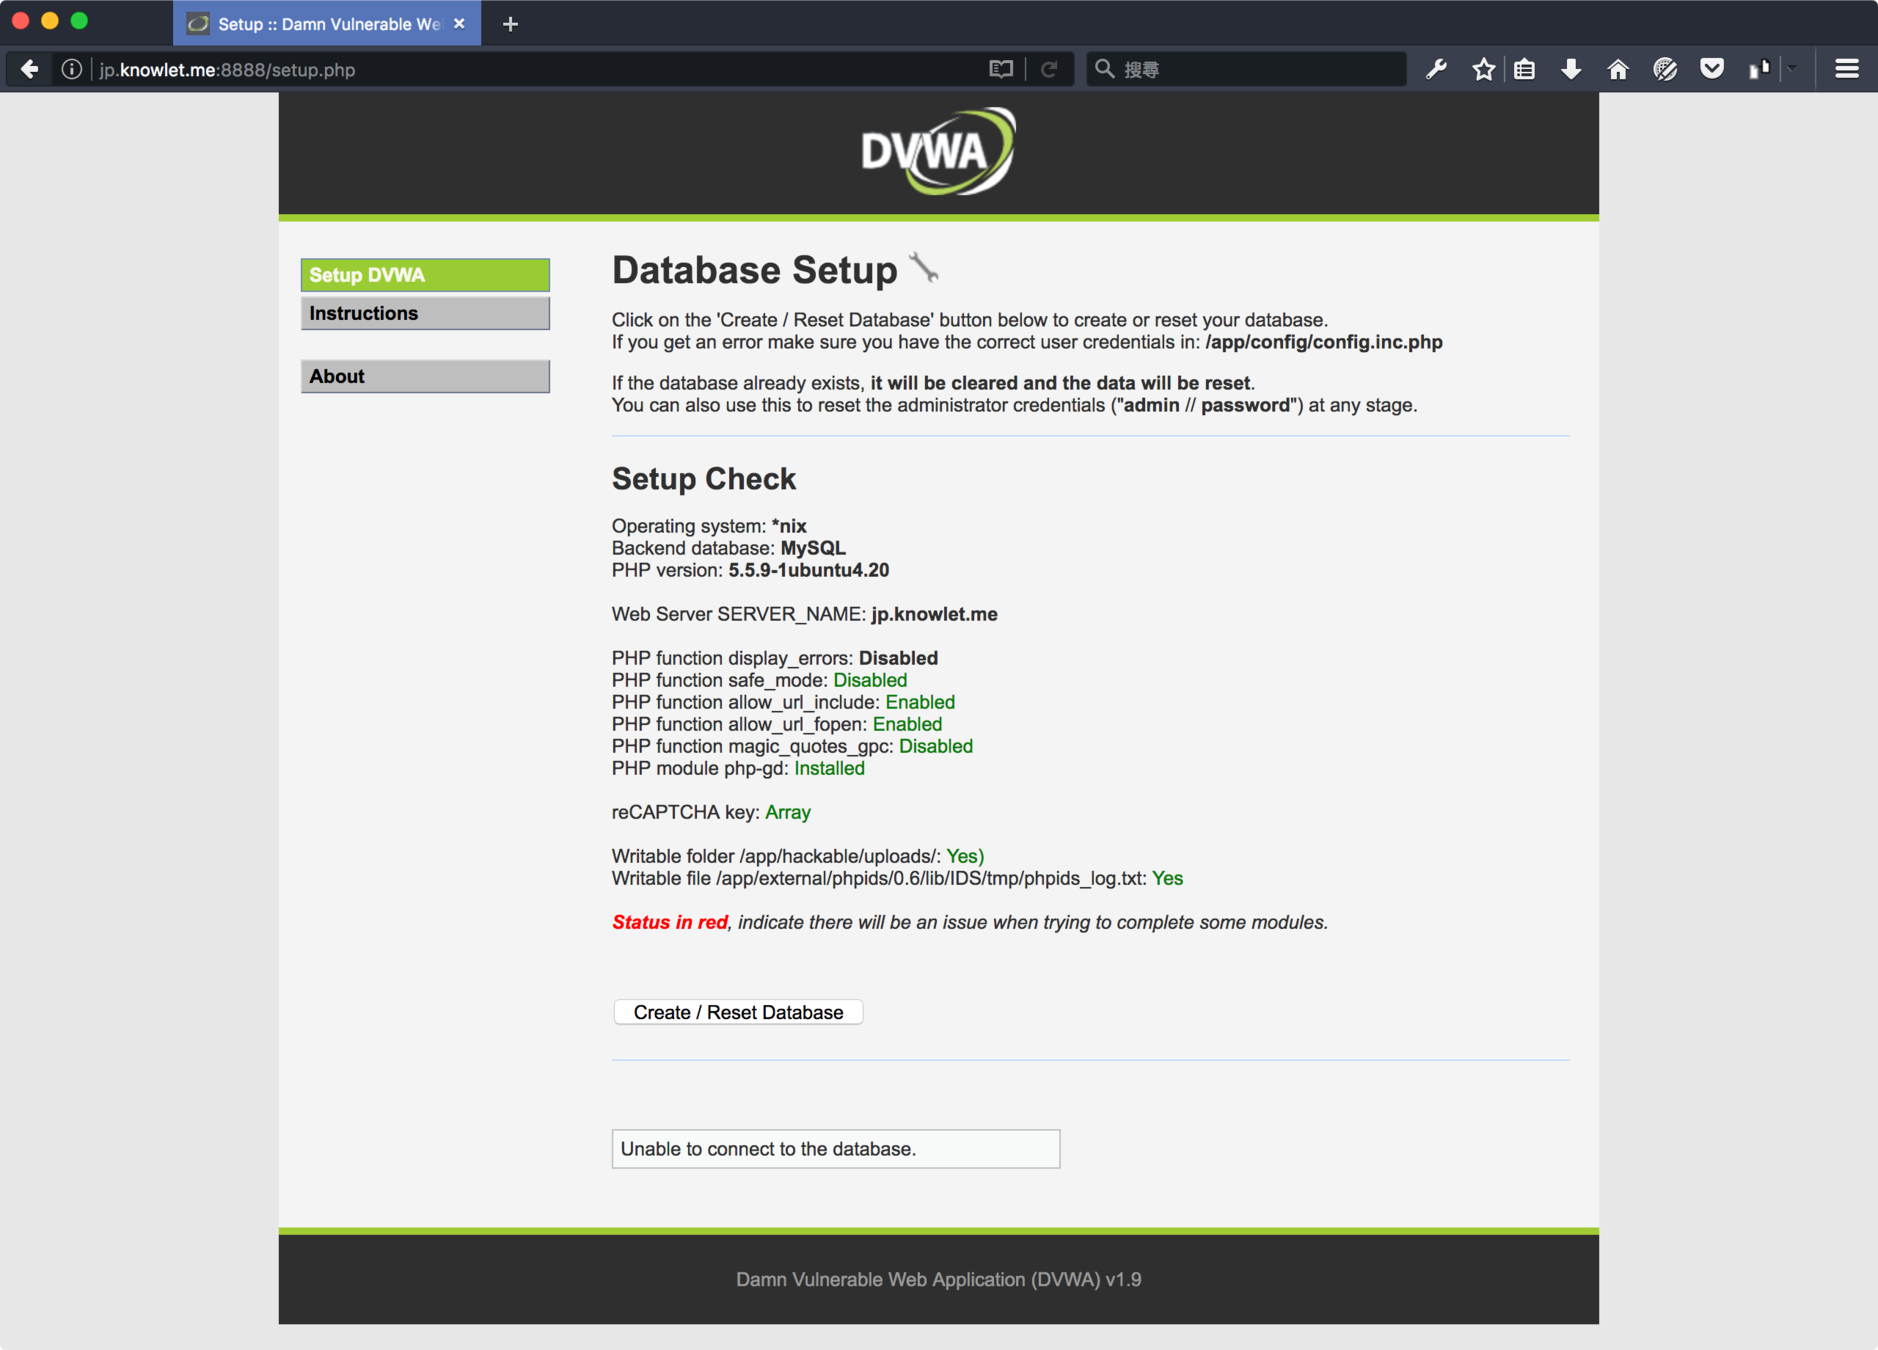Select the Setup :: Damn Vulnerable tab

pos(327,24)
